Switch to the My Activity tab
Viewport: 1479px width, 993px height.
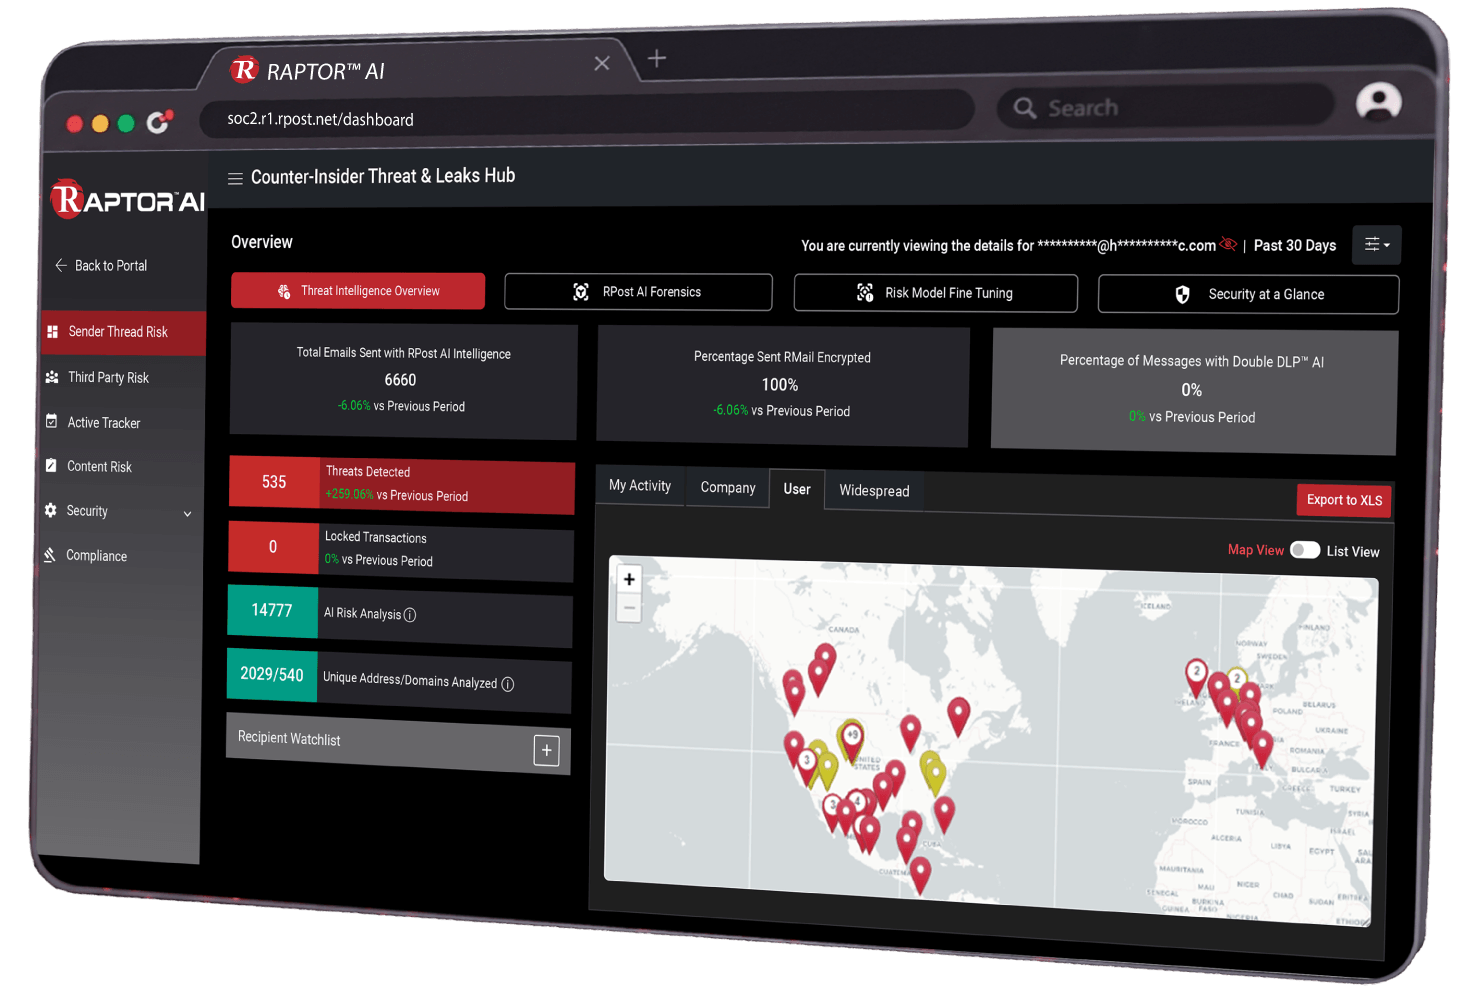click(x=640, y=486)
